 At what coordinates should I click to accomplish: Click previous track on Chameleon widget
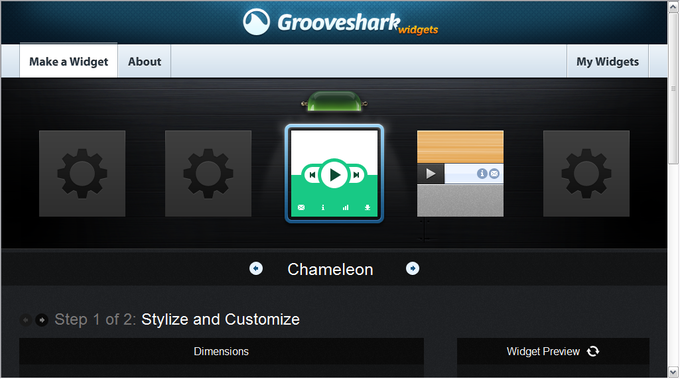(312, 175)
